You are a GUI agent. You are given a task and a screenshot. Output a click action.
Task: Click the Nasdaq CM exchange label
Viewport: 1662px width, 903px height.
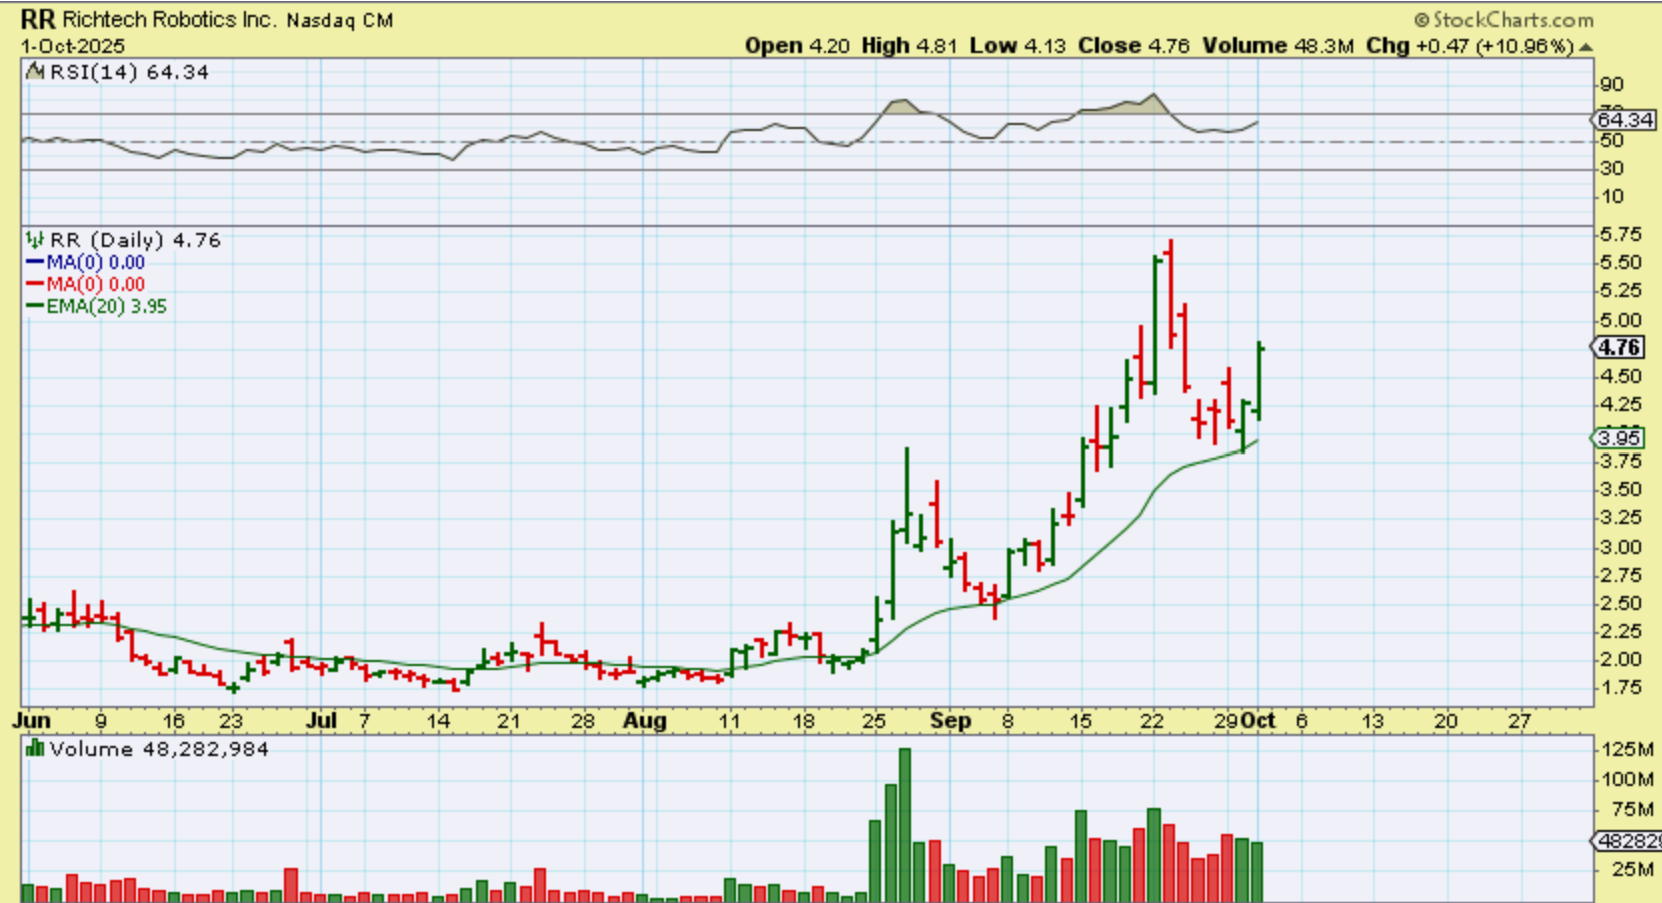[x=340, y=20]
